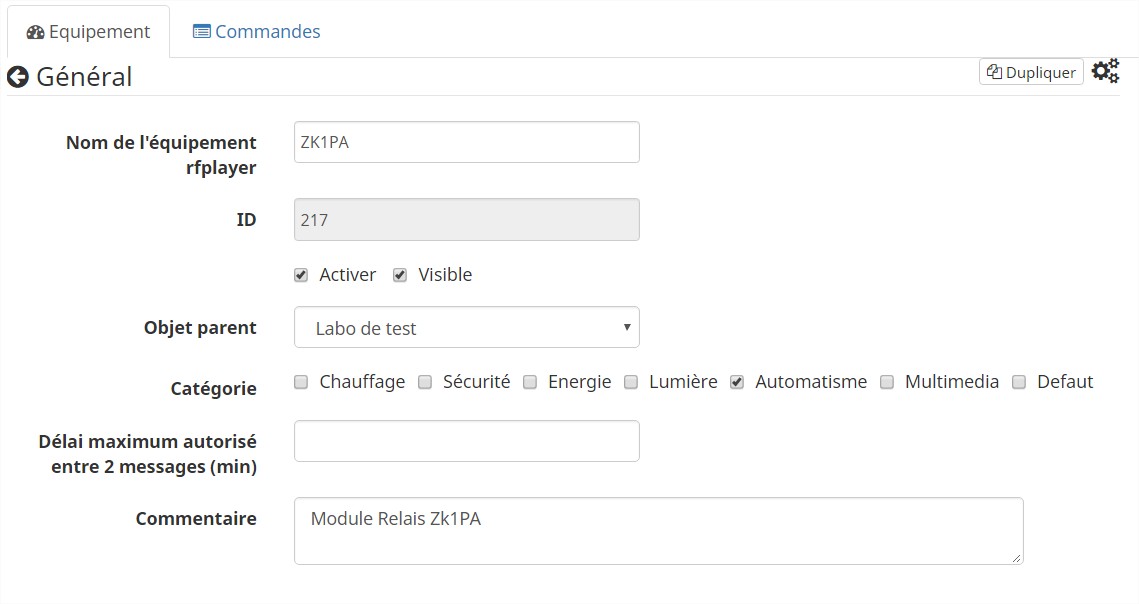Screen dimensions: 1139x604
Task: Enable the Chauffage category checkbox
Action: click(301, 382)
